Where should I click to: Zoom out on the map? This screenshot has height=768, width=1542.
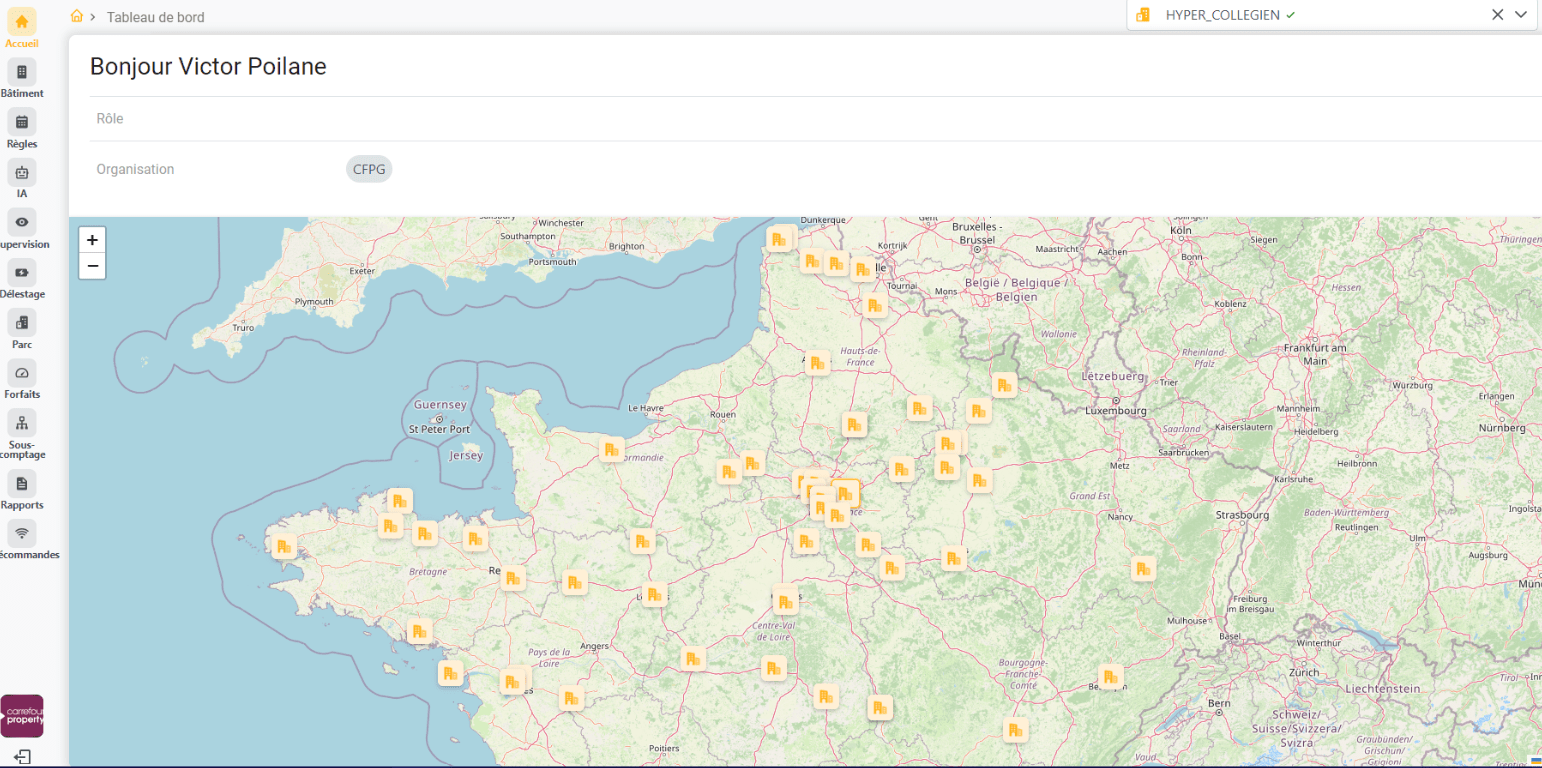[x=92, y=266]
